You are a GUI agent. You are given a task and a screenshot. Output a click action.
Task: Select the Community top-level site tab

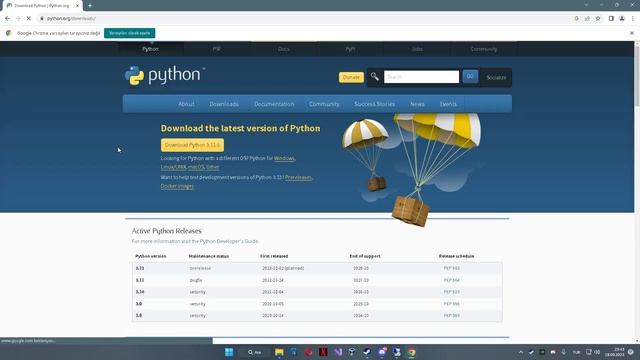tap(484, 49)
